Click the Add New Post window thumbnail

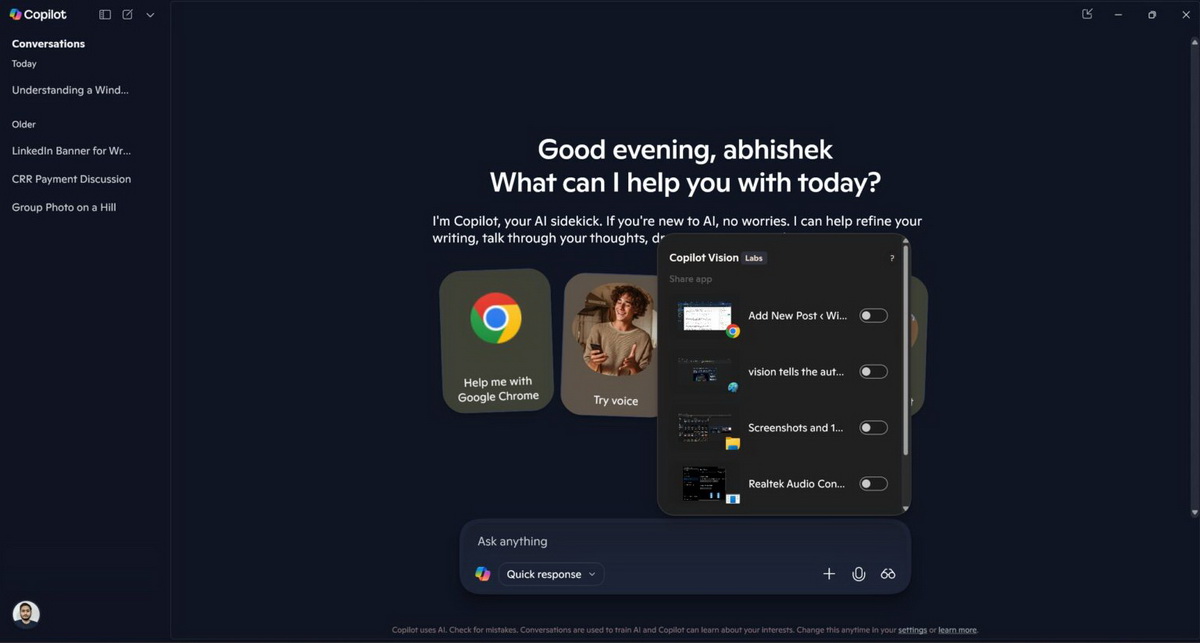point(706,317)
